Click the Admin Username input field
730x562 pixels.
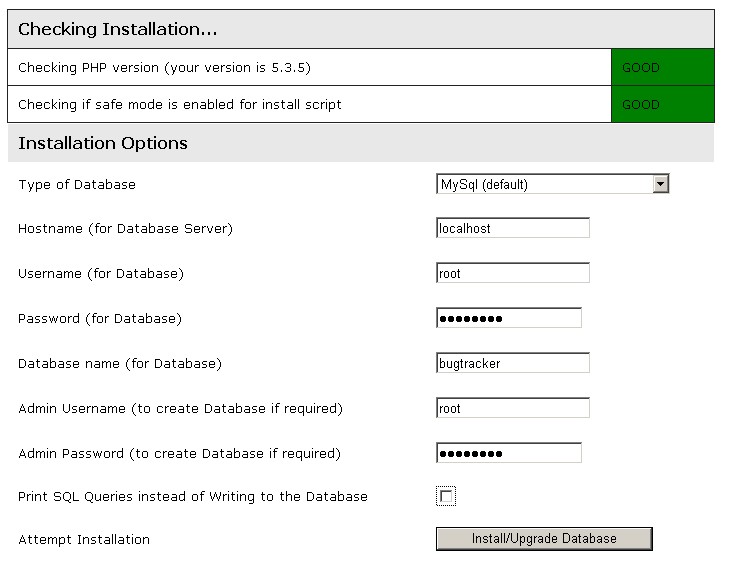coord(513,408)
